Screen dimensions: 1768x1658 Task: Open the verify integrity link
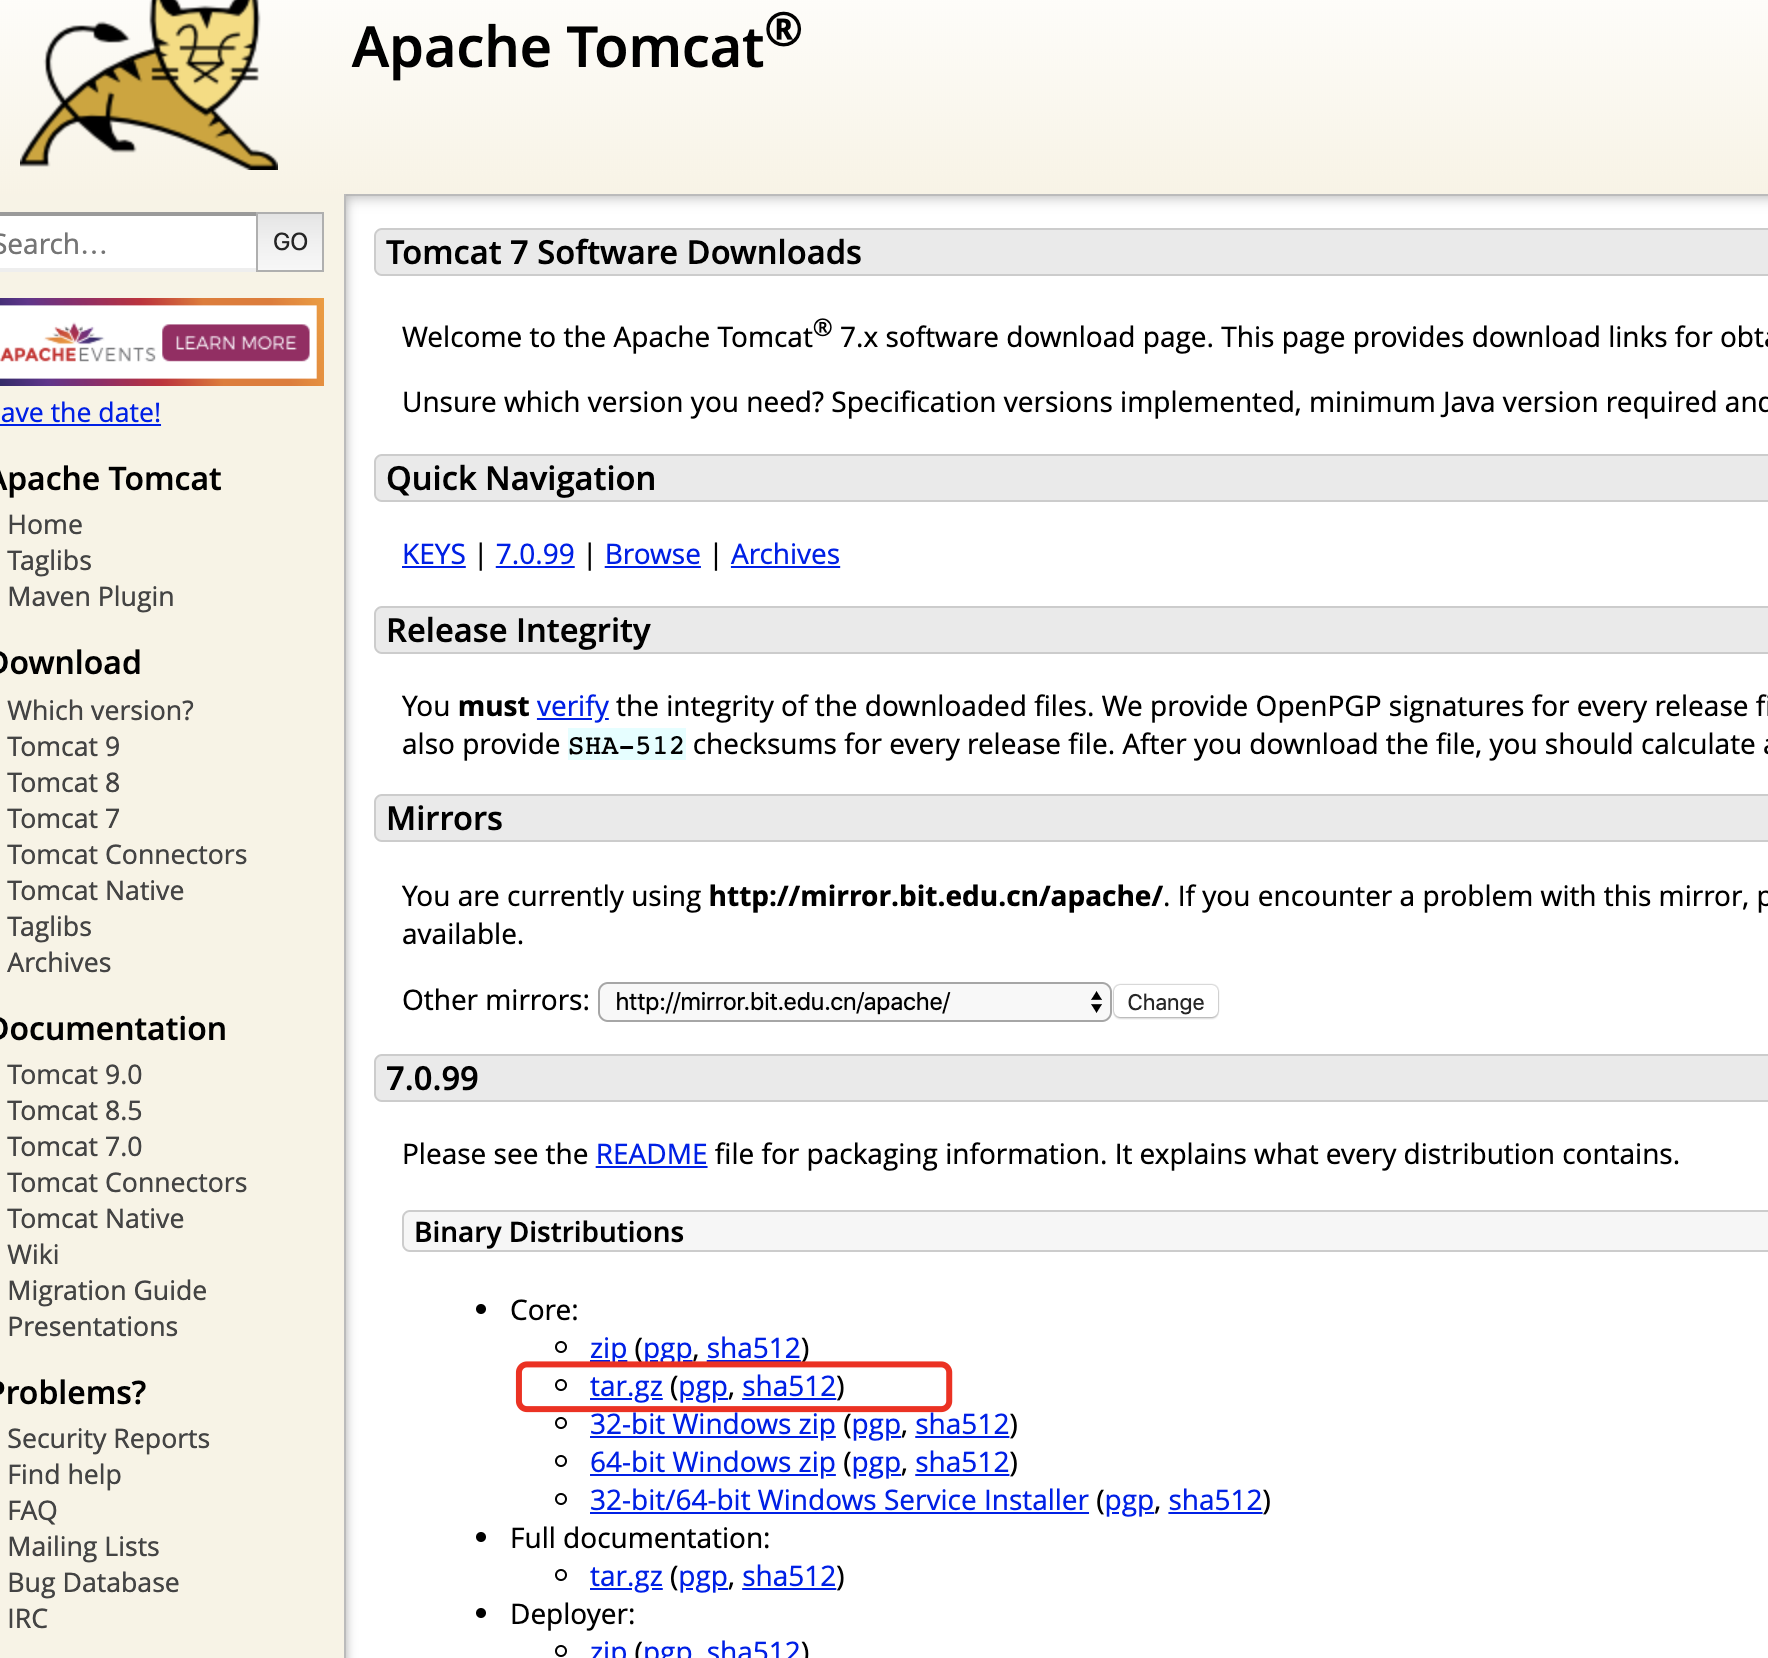[573, 707]
